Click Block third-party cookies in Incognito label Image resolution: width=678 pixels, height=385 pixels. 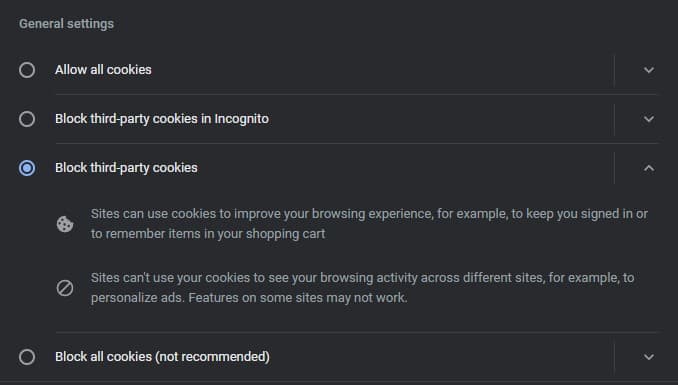[162, 119]
